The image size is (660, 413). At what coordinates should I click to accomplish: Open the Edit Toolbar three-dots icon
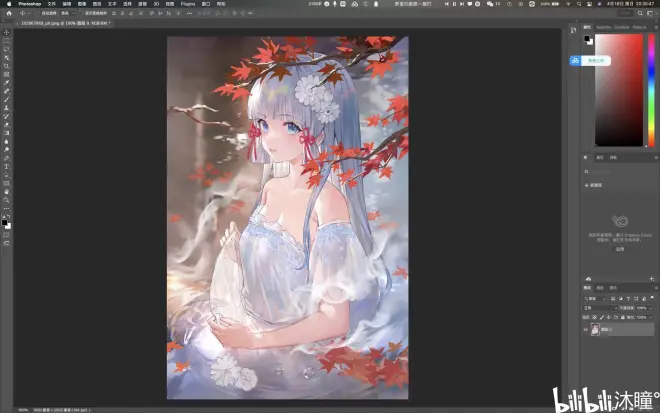[x=6, y=208]
